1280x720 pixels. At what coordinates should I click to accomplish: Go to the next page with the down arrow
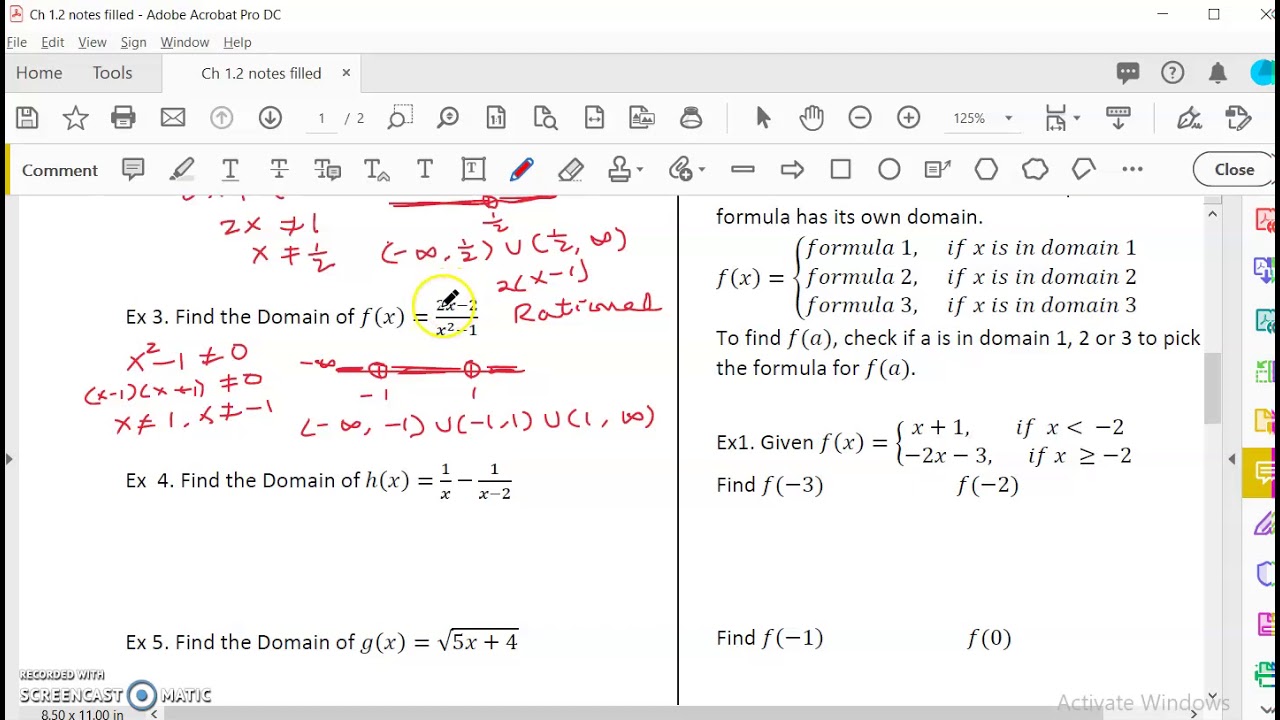point(270,118)
